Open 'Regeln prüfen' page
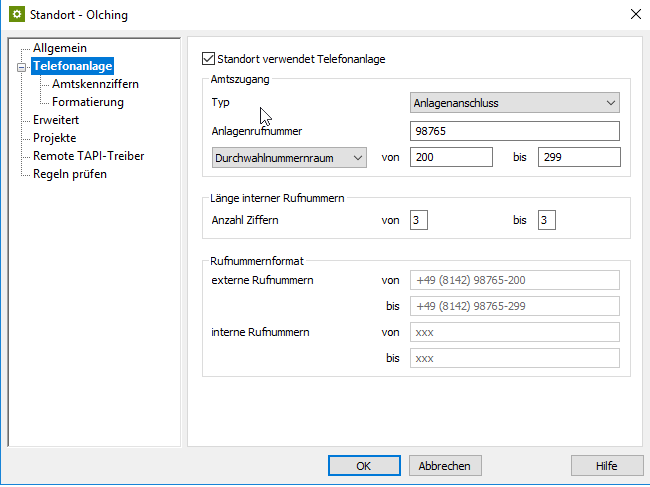The width and height of the screenshot is (650, 487). [x=70, y=174]
